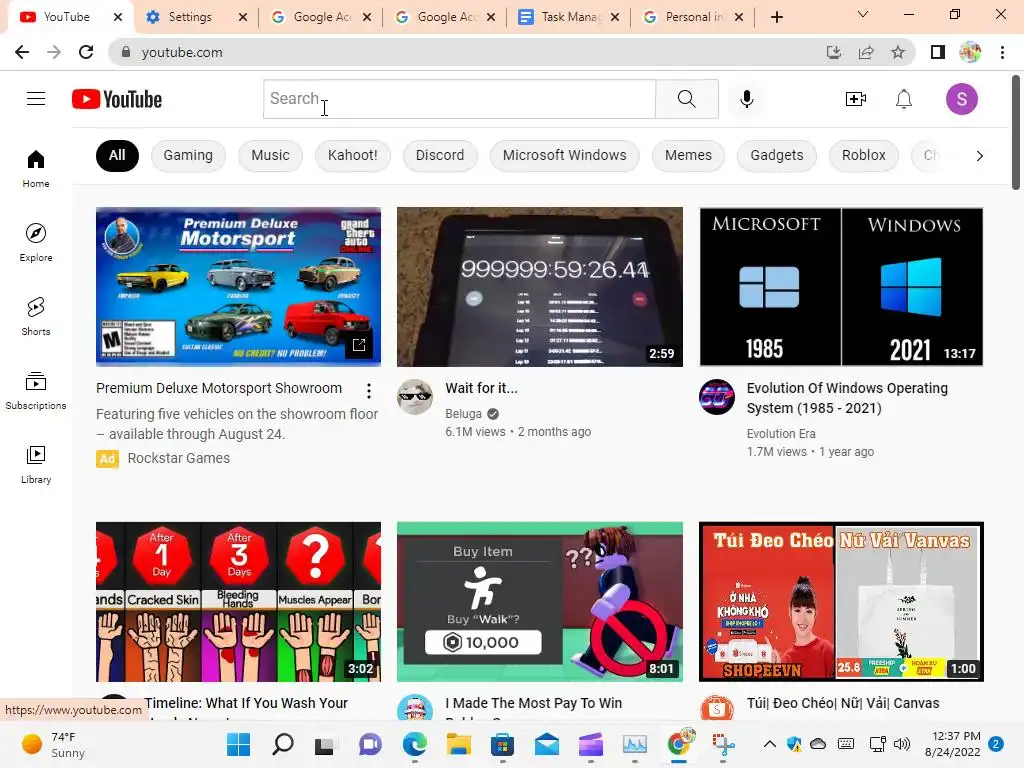
Task: Close the Settings browser tab
Action: tap(243, 17)
